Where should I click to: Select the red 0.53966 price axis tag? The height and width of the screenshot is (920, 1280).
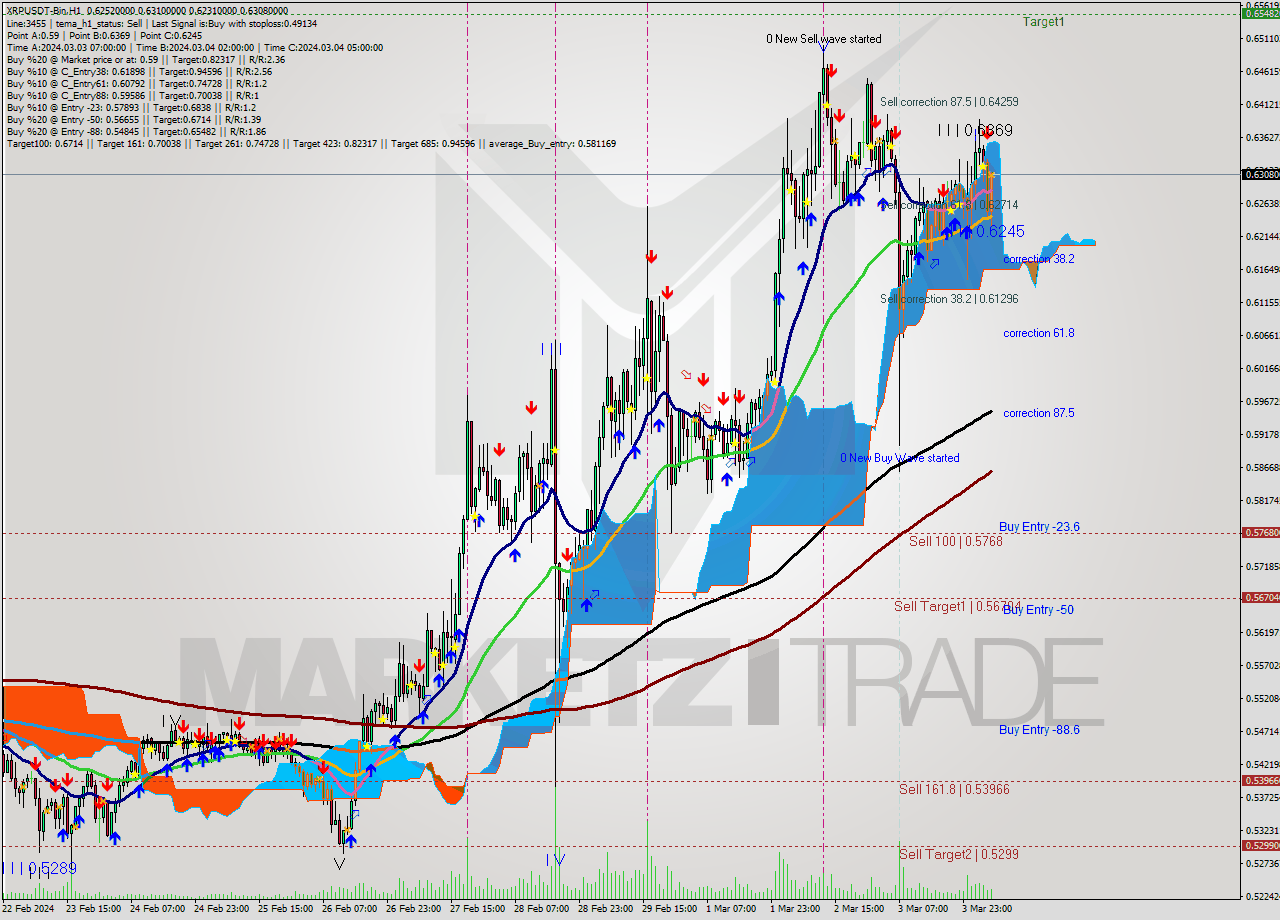pyautogui.click(x=1259, y=780)
